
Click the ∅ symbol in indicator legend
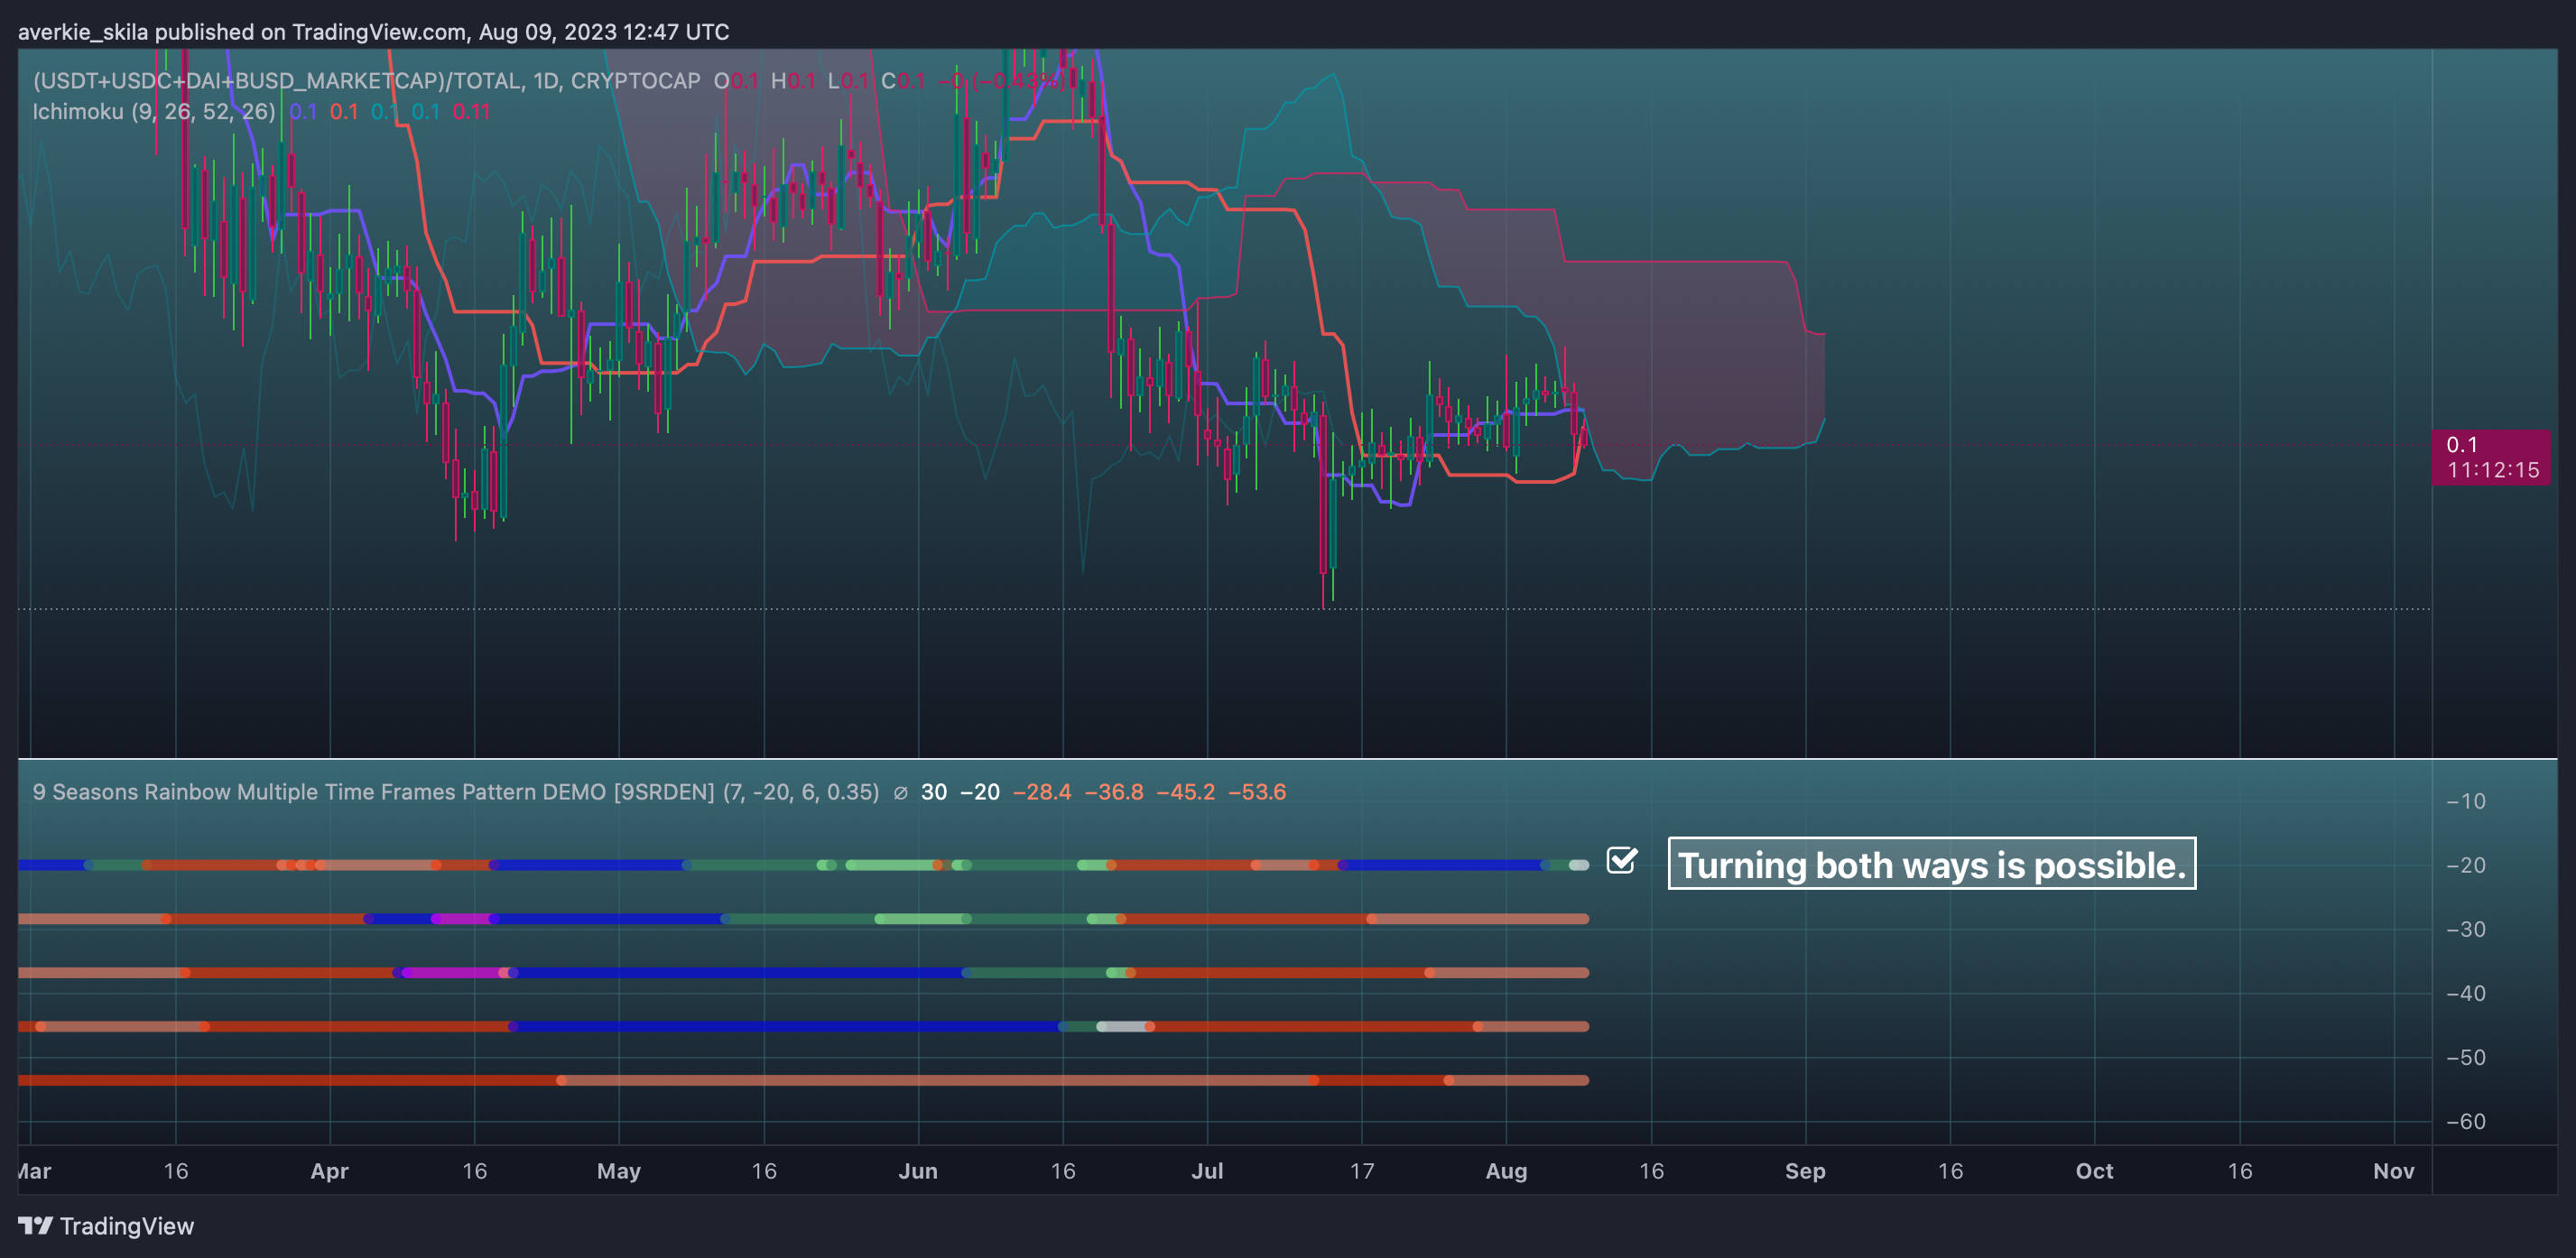900,792
